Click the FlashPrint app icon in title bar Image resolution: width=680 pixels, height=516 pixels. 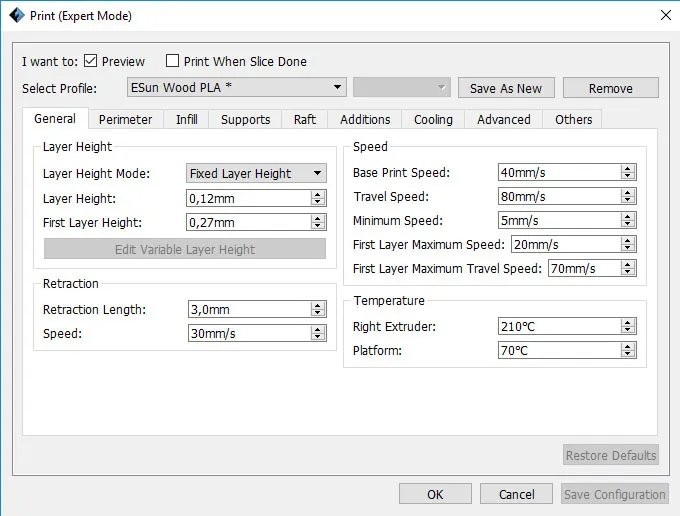click(17, 15)
